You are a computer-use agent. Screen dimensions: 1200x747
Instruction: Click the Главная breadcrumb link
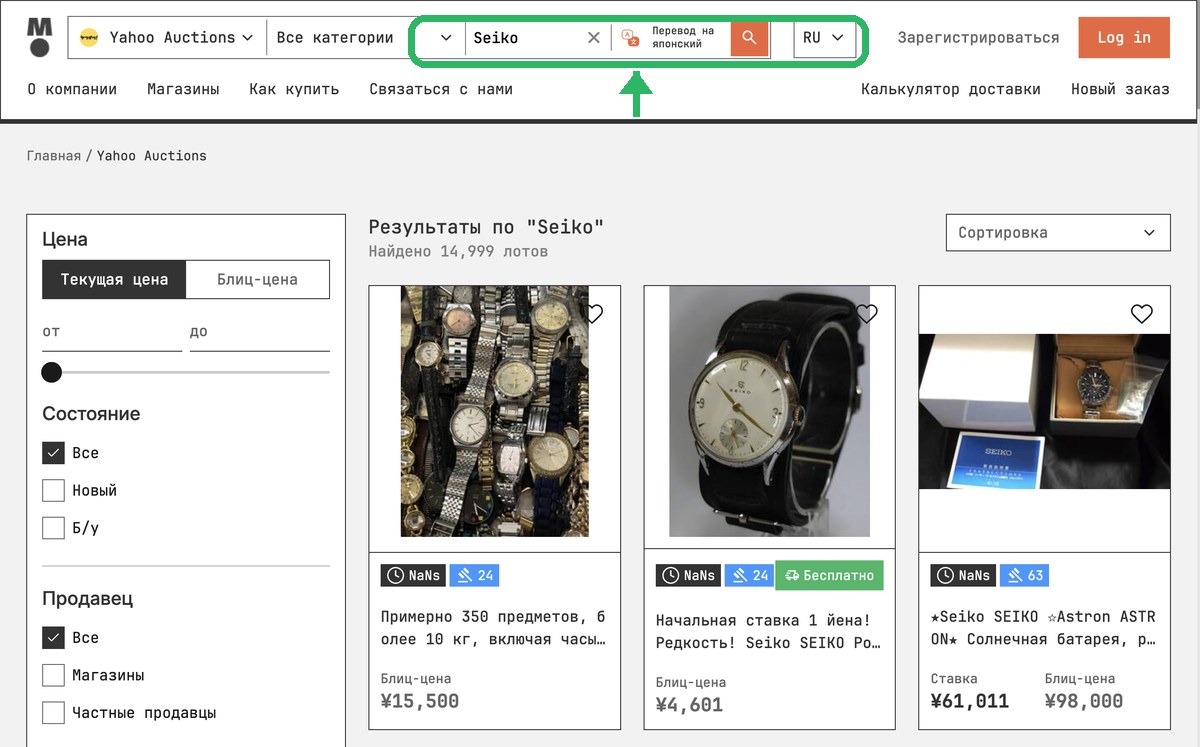click(x=54, y=155)
